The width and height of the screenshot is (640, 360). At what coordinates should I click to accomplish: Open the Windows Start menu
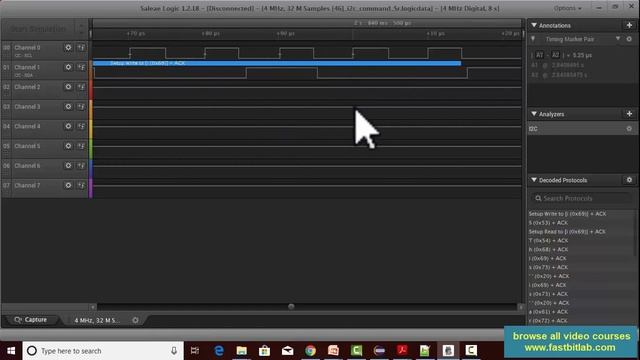coord(11,351)
